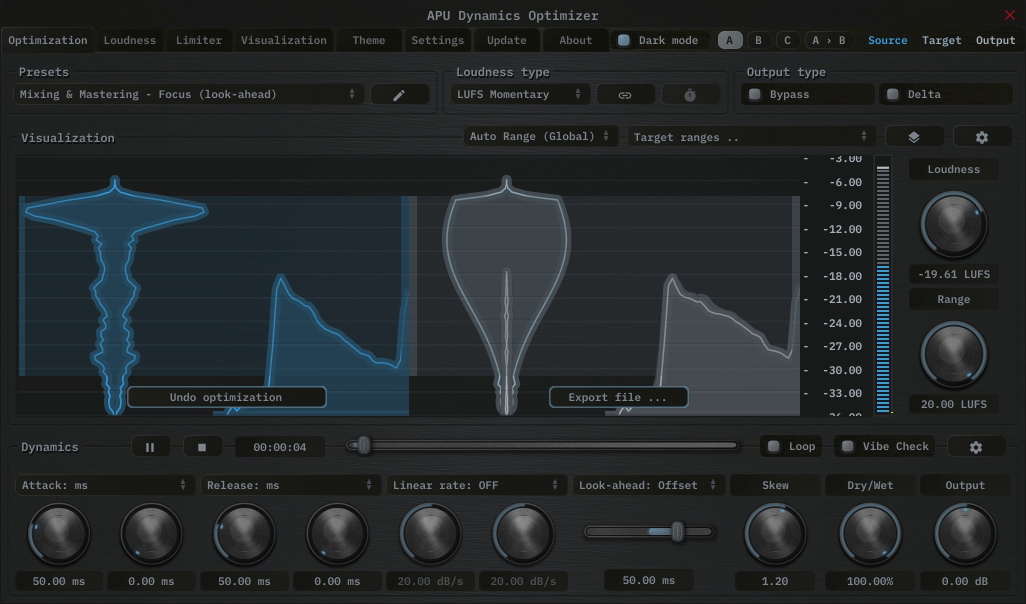Open the Visualization tab

point(283,40)
